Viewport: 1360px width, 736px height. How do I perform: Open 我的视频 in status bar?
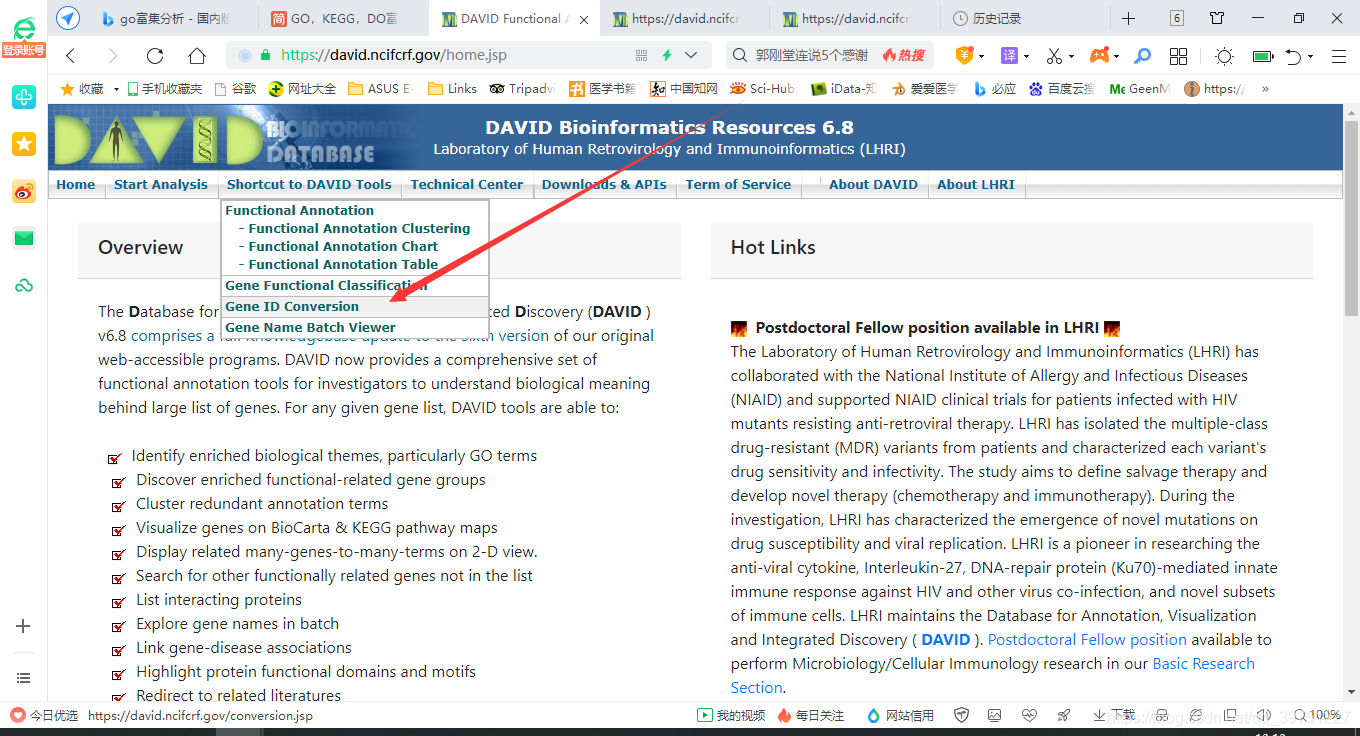click(x=731, y=715)
